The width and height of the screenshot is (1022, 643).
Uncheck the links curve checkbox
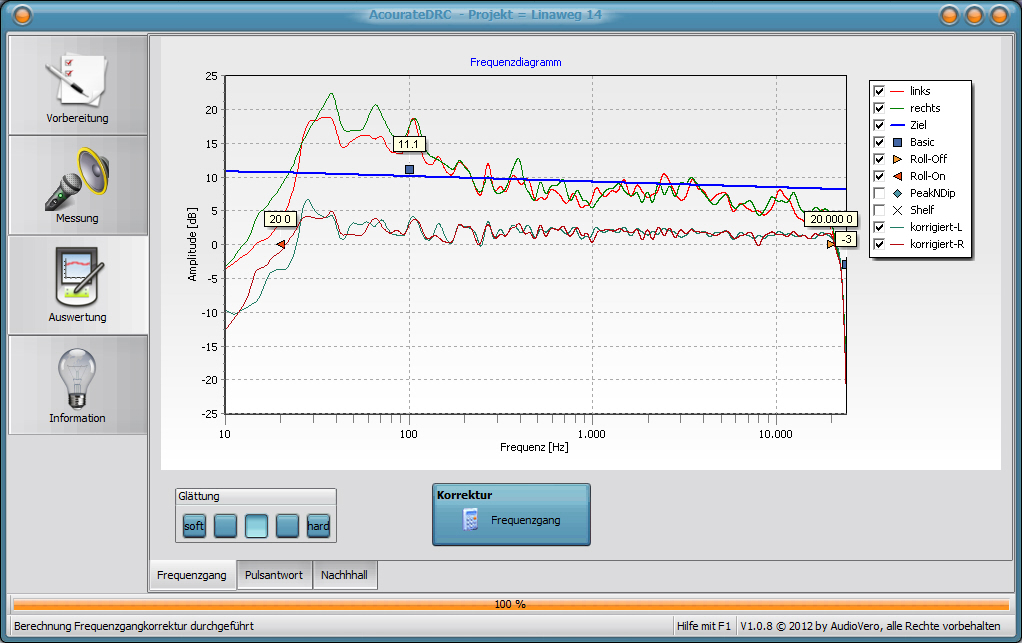coord(879,91)
